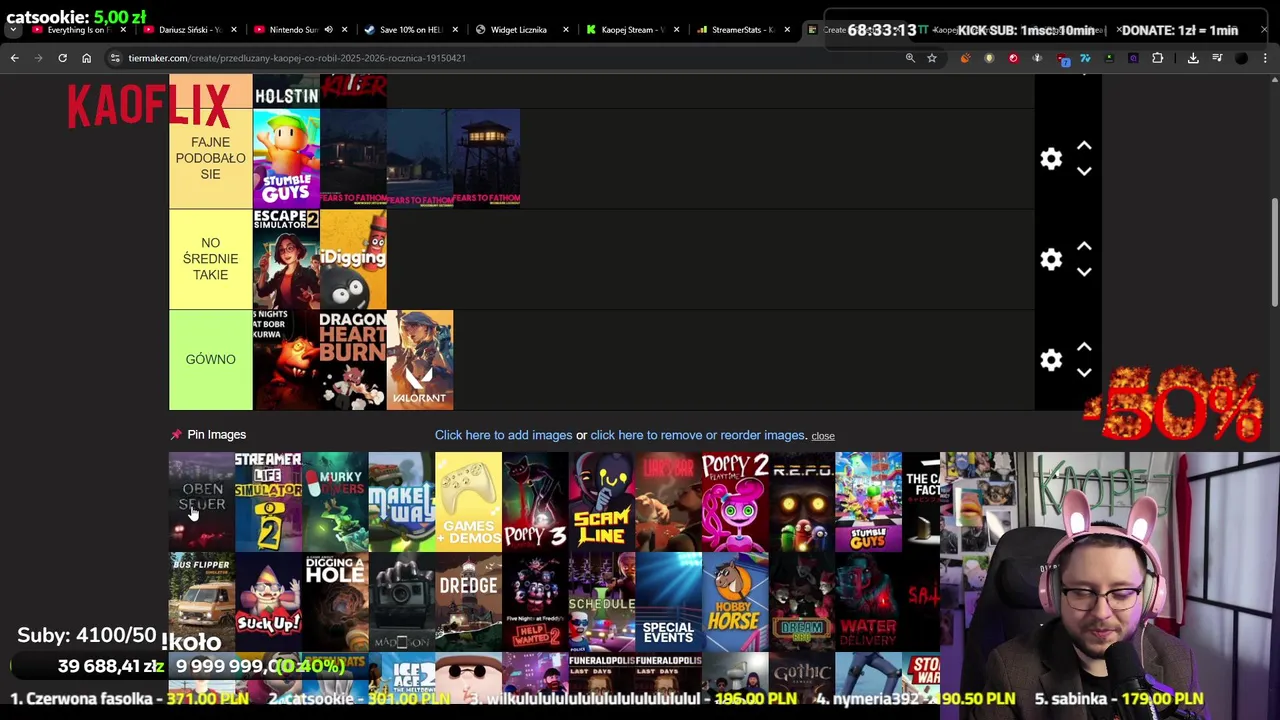
Task: Click the GÓWNO tier label
Action: [x=210, y=360]
